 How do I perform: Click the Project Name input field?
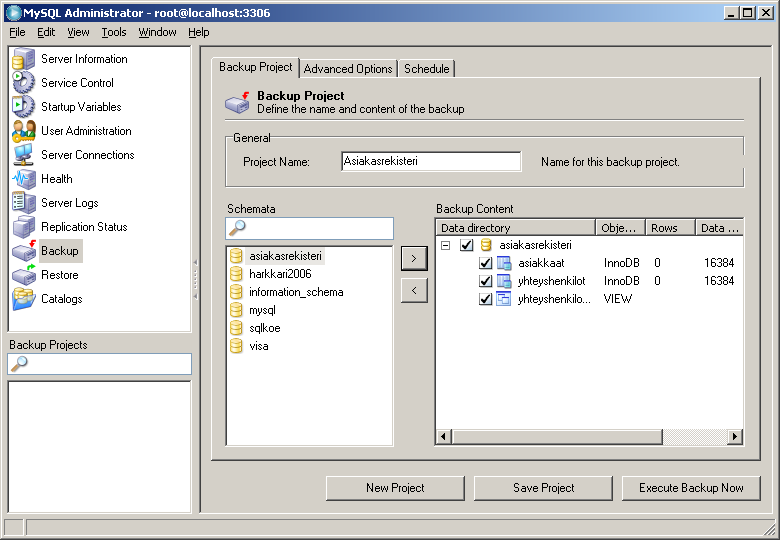tap(431, 161)
